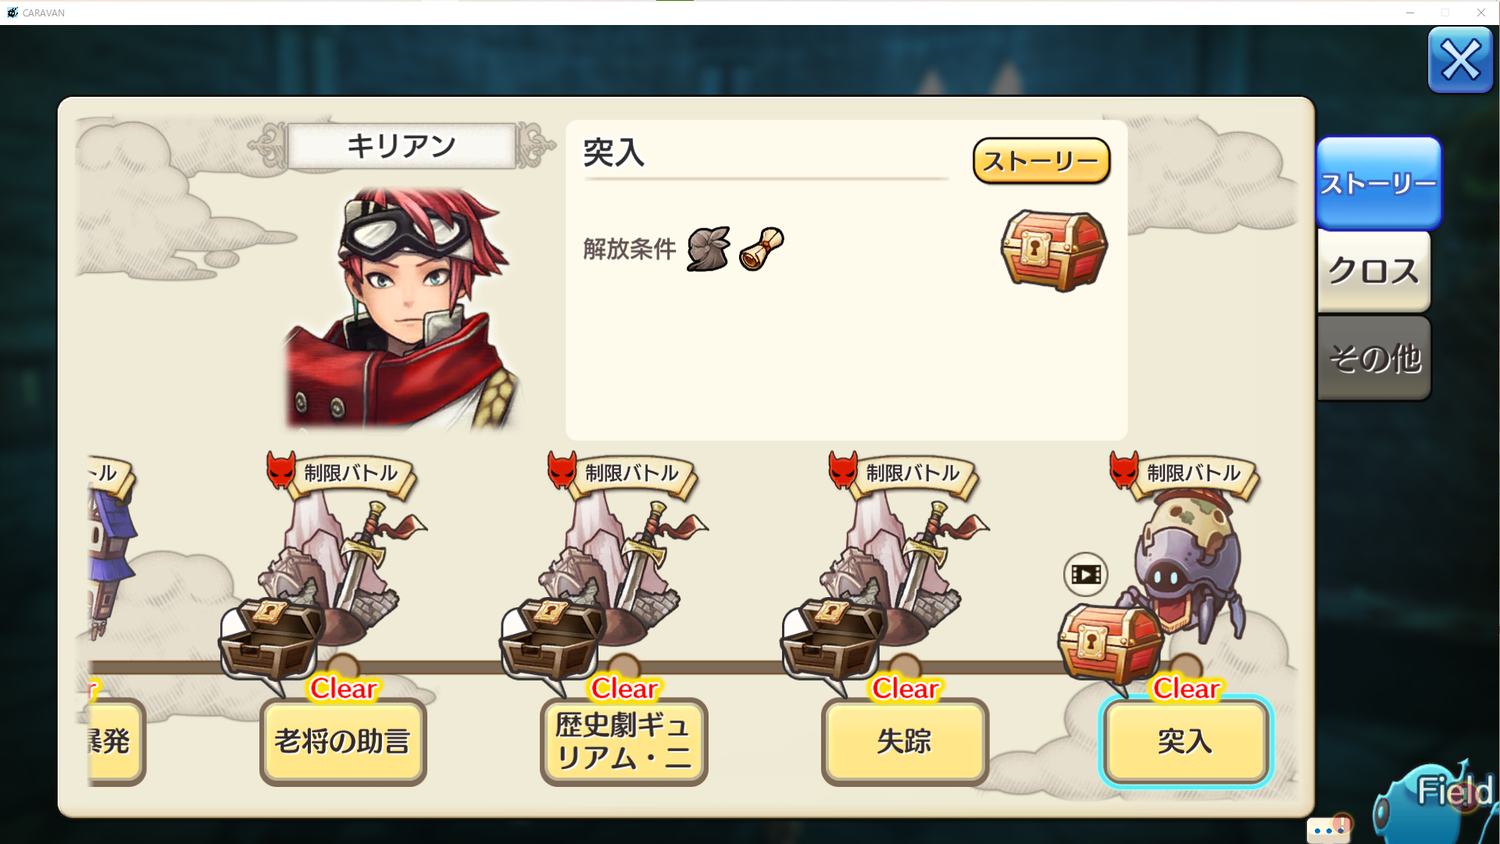1500x844 pixels.
Task: Switch to the ストーリー side tab
Action: [x=1379, y=183]
